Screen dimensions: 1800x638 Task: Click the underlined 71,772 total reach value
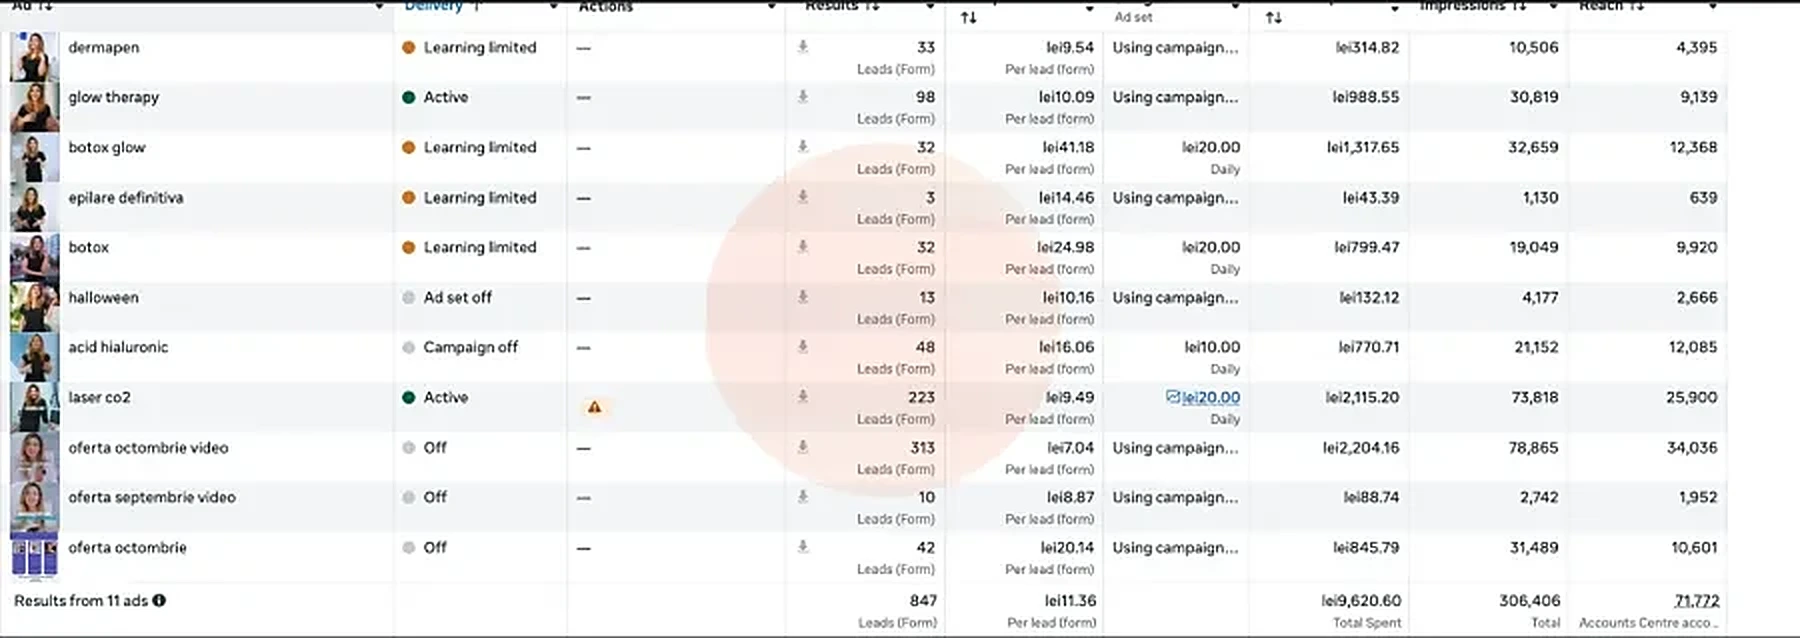[x=1697, y=601]
